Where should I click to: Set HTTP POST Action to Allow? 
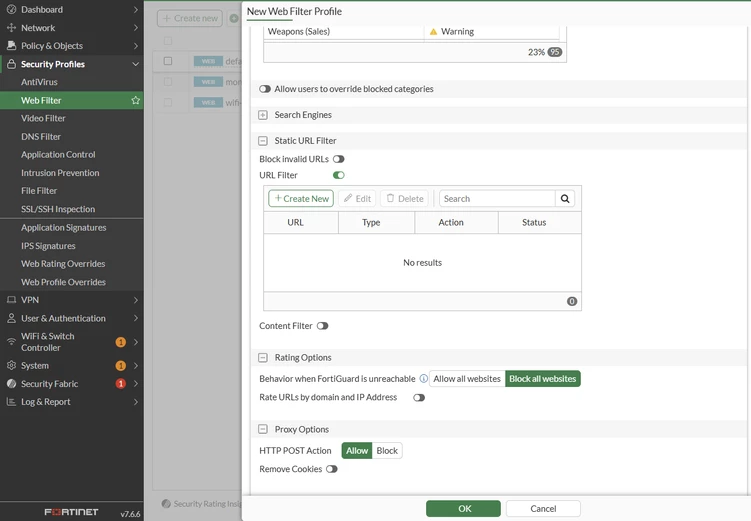(357, 451)
